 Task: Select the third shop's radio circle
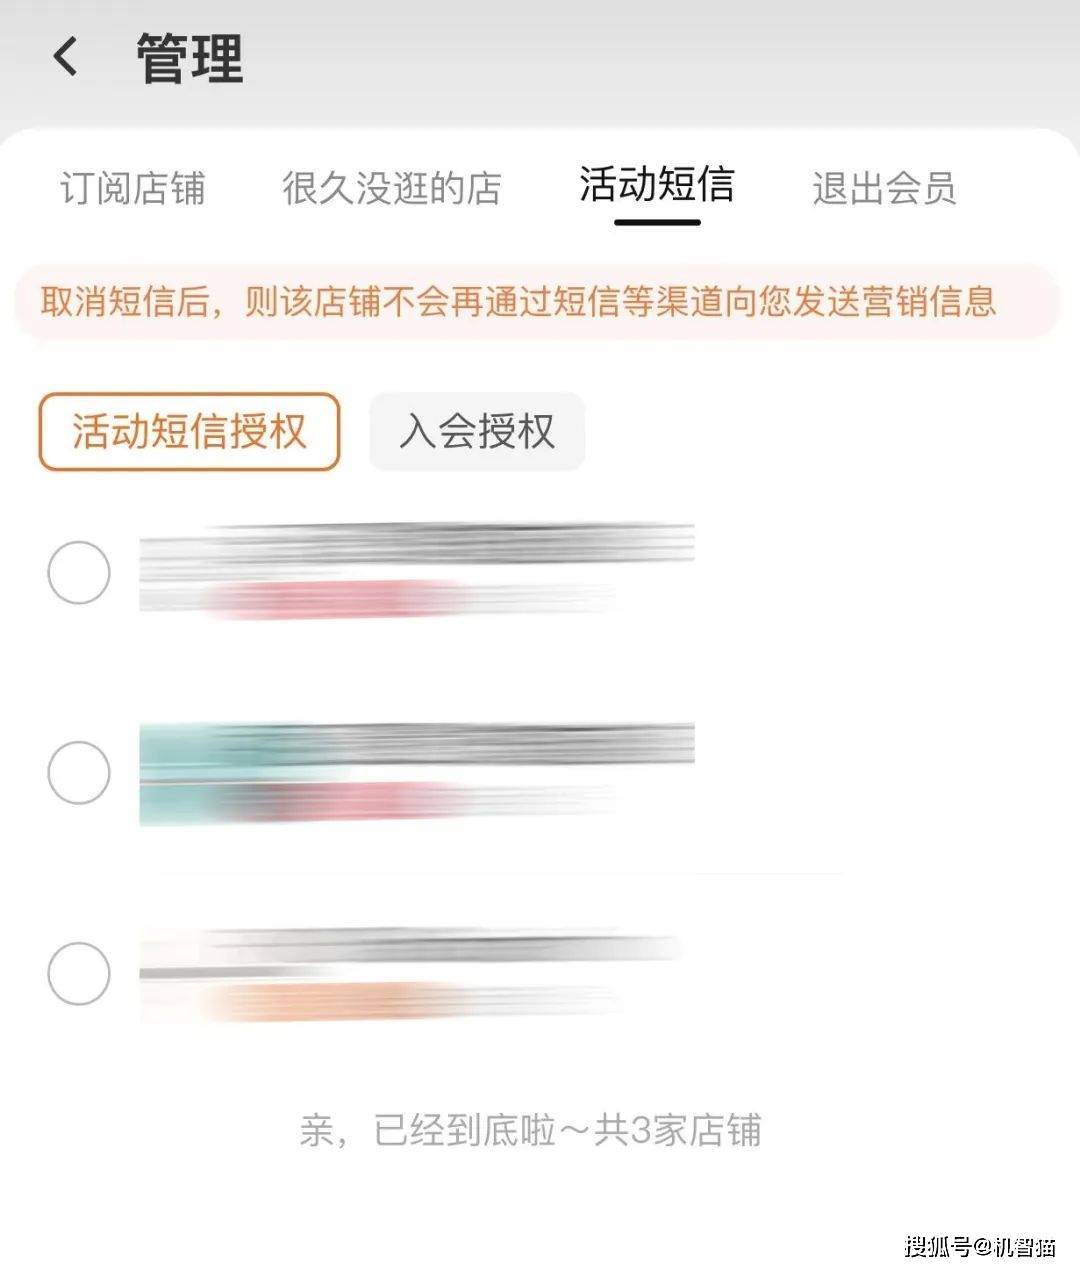click(79, 973)
